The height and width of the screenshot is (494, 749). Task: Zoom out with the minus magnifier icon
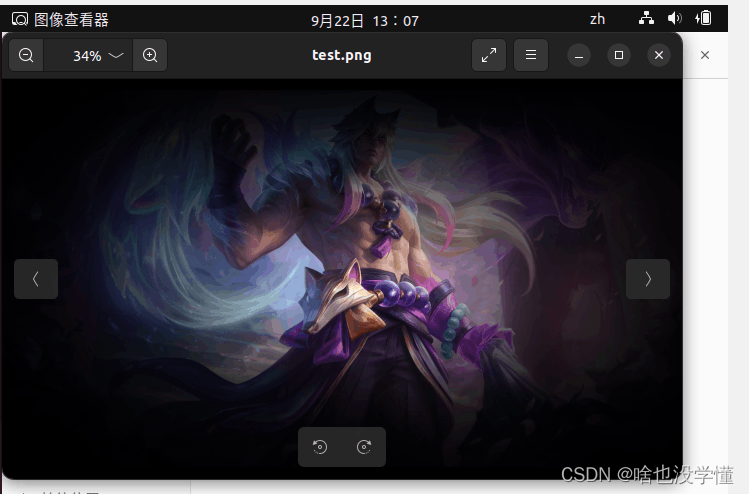tap(26, 55)
